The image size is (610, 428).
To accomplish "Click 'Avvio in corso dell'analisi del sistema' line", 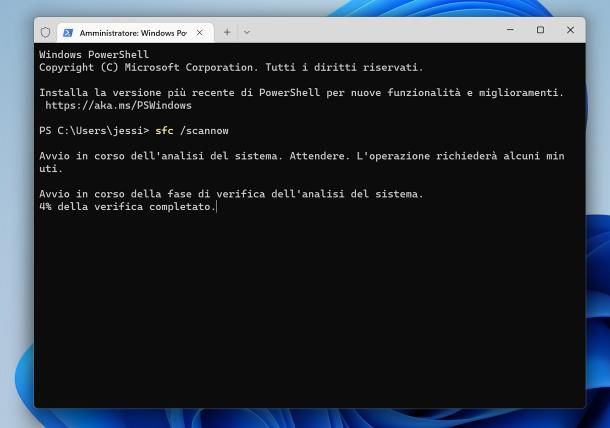I will tap(301, 162).
